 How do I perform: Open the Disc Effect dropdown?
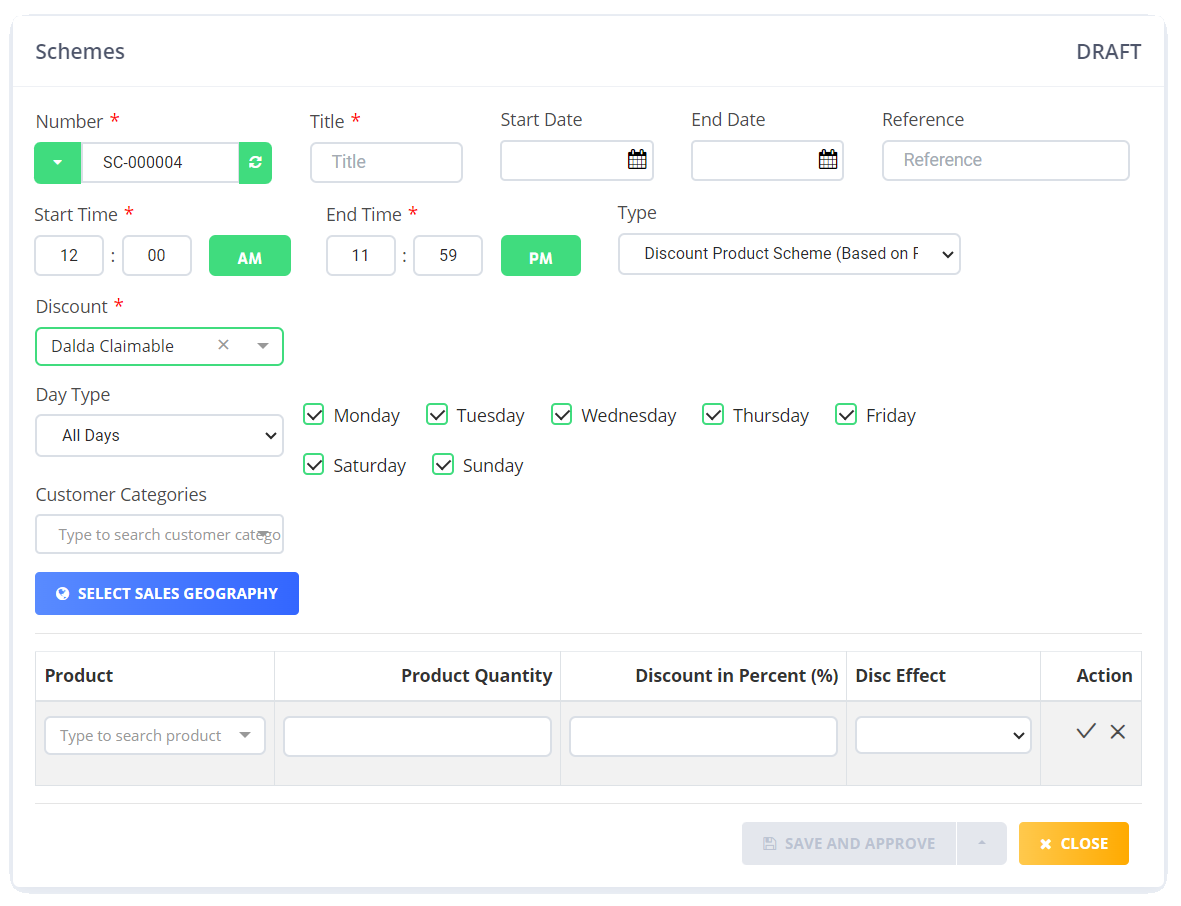pyautogui.click(x=942, y=735)
